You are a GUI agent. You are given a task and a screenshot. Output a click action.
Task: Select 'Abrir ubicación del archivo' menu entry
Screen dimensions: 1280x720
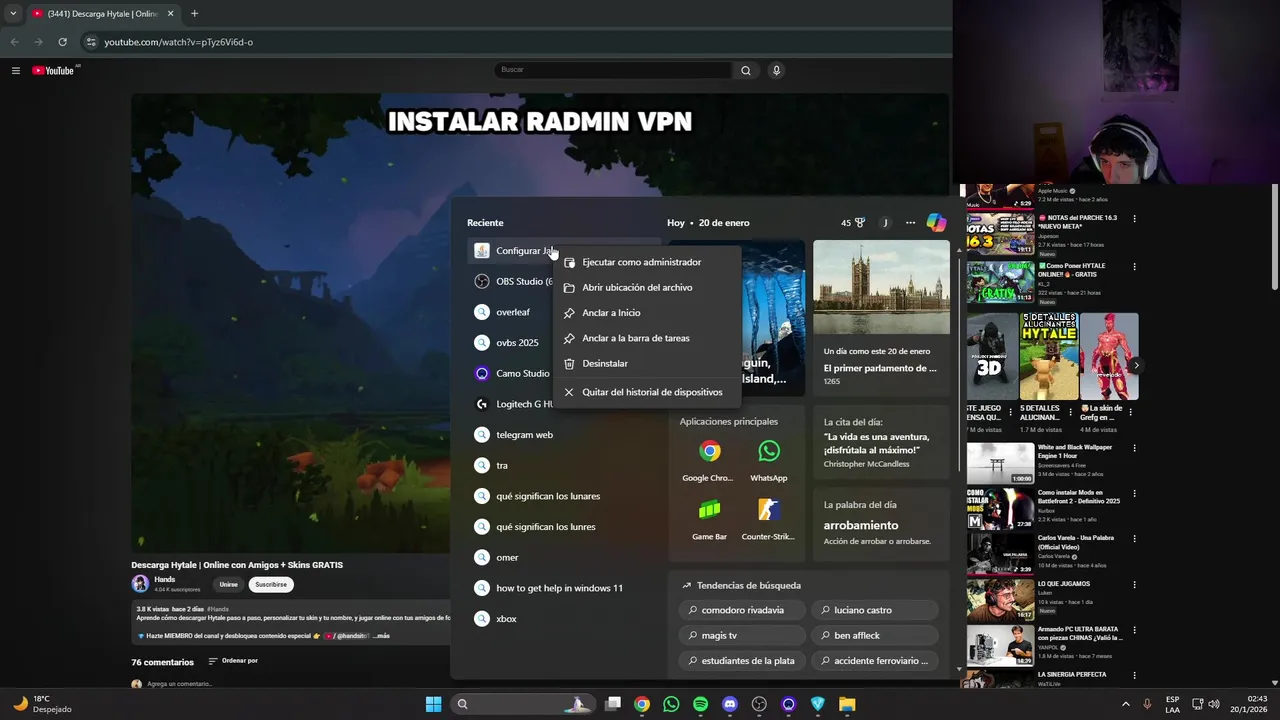(x=646, y=287)
